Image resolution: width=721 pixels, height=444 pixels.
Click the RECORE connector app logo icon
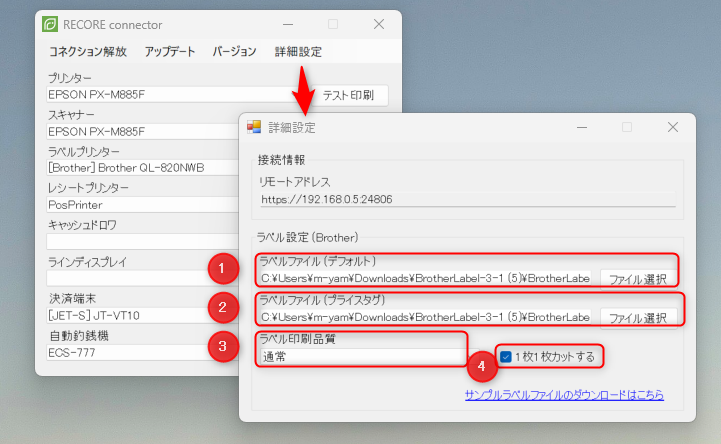50,24
